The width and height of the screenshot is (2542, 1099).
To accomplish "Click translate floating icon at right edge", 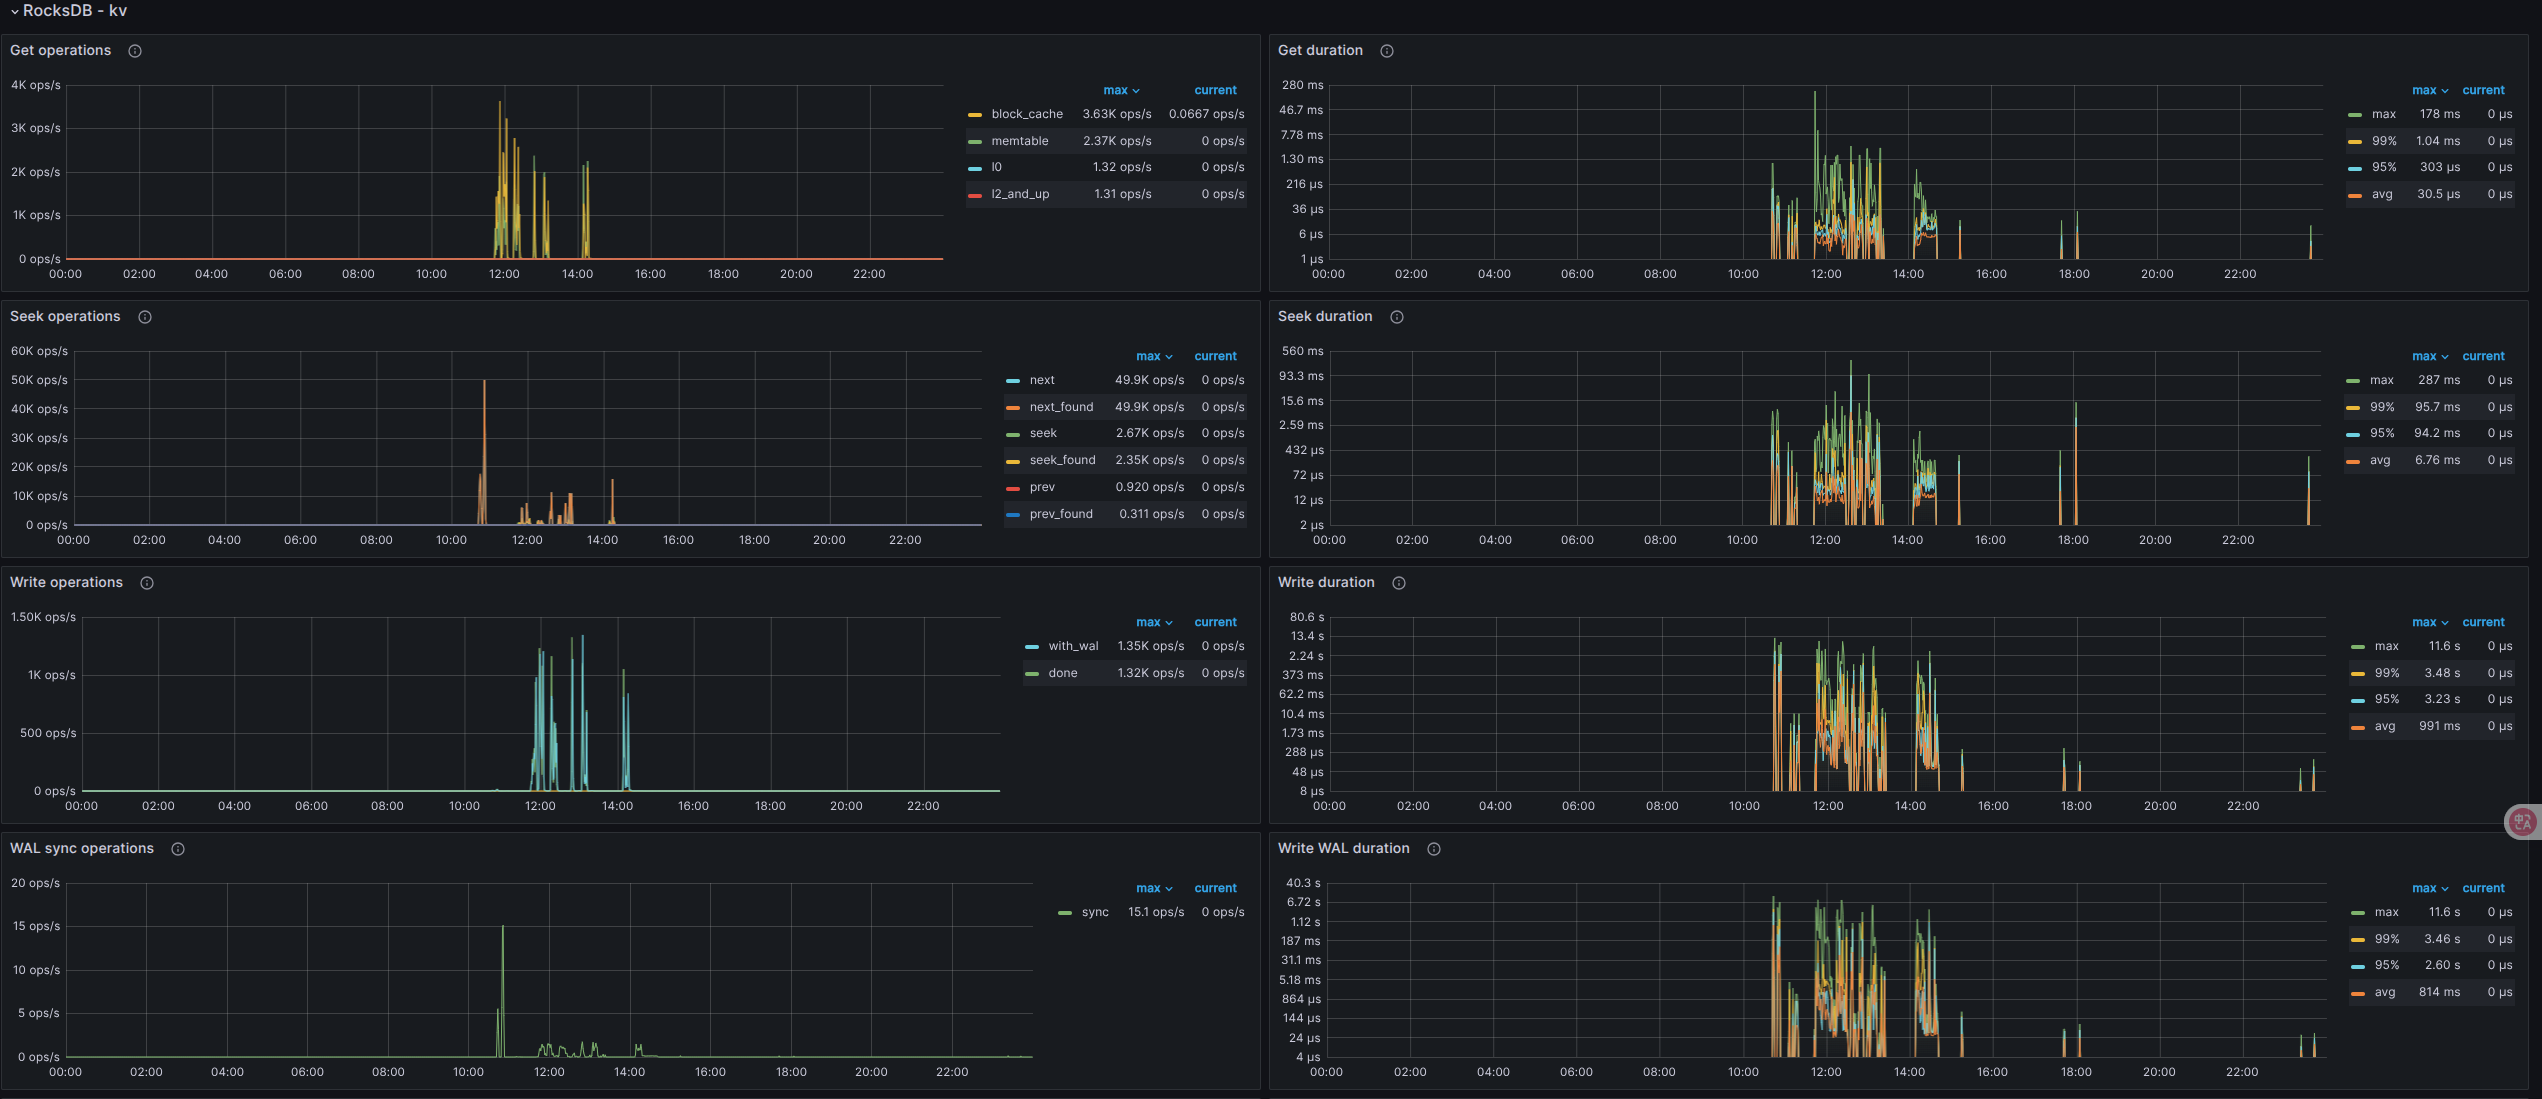I will [2522, 822].
